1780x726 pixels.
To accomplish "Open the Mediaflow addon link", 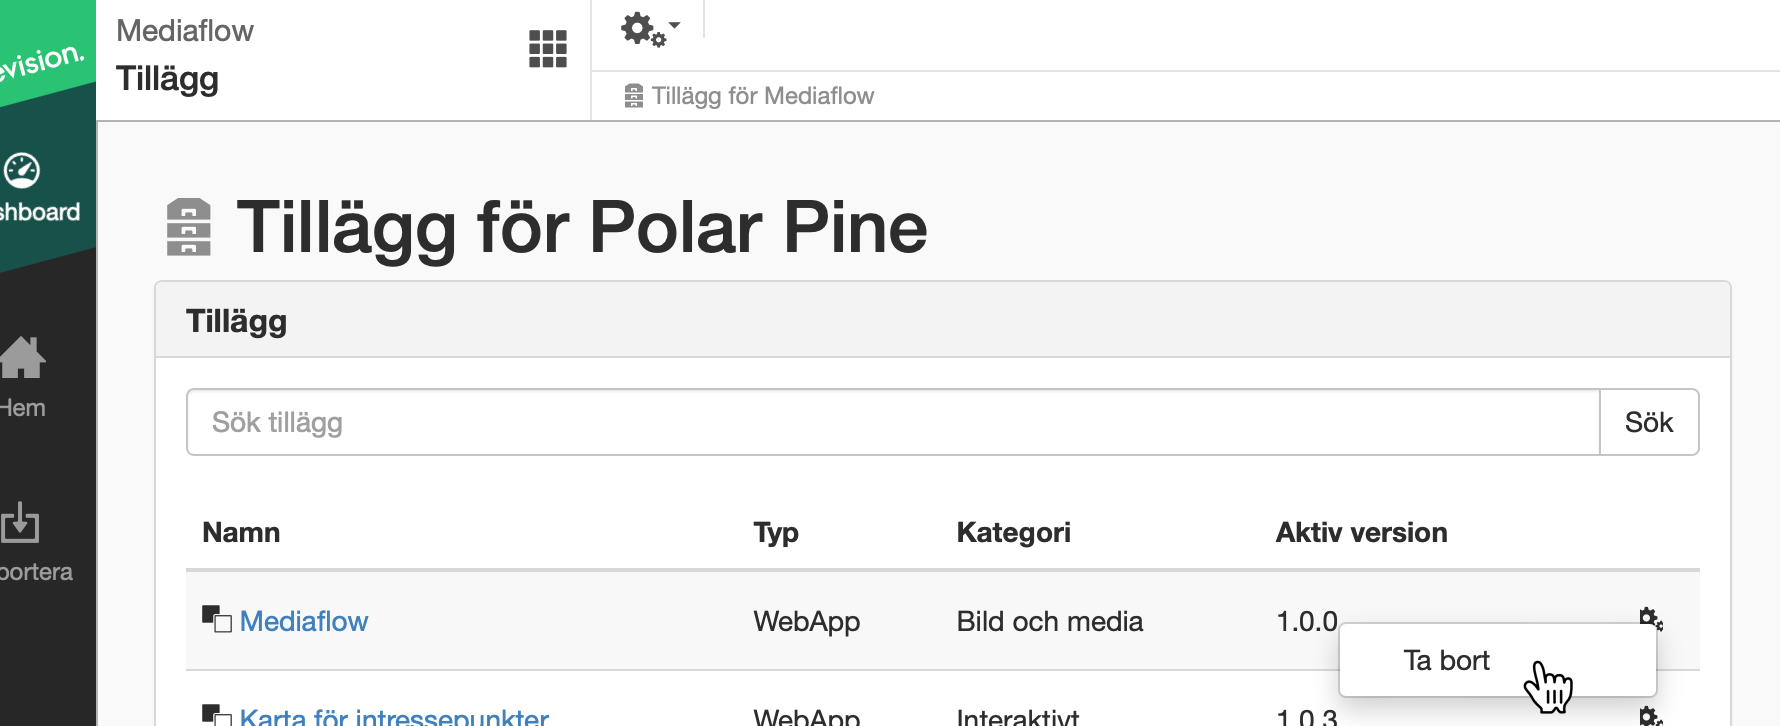I will click(304, 621).
